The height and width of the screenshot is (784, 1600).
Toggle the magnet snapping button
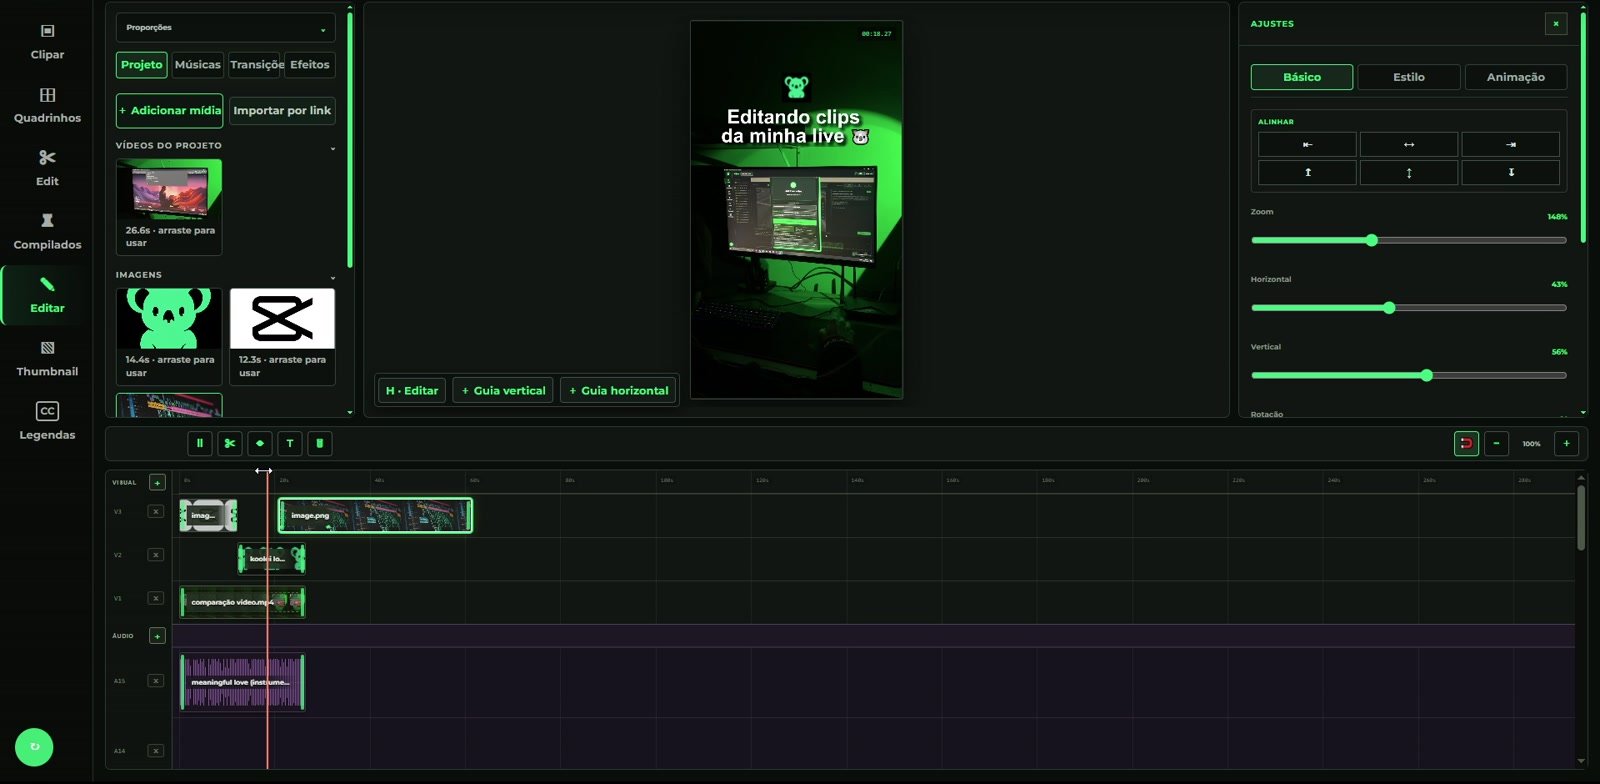[1466, 443]
